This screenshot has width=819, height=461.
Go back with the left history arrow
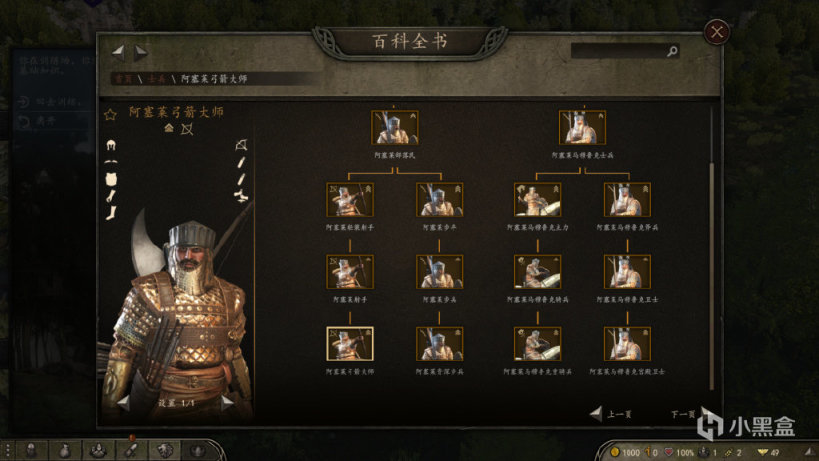[119, 51]
